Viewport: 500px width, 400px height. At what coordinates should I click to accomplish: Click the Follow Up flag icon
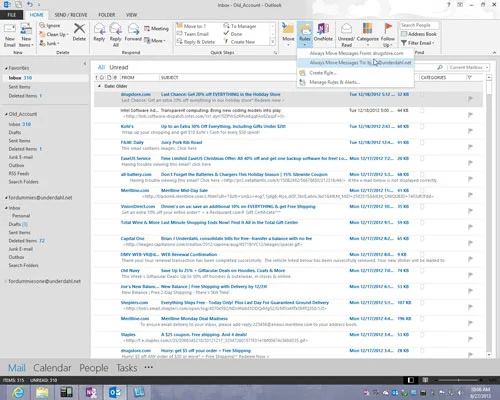coord(388,28)
